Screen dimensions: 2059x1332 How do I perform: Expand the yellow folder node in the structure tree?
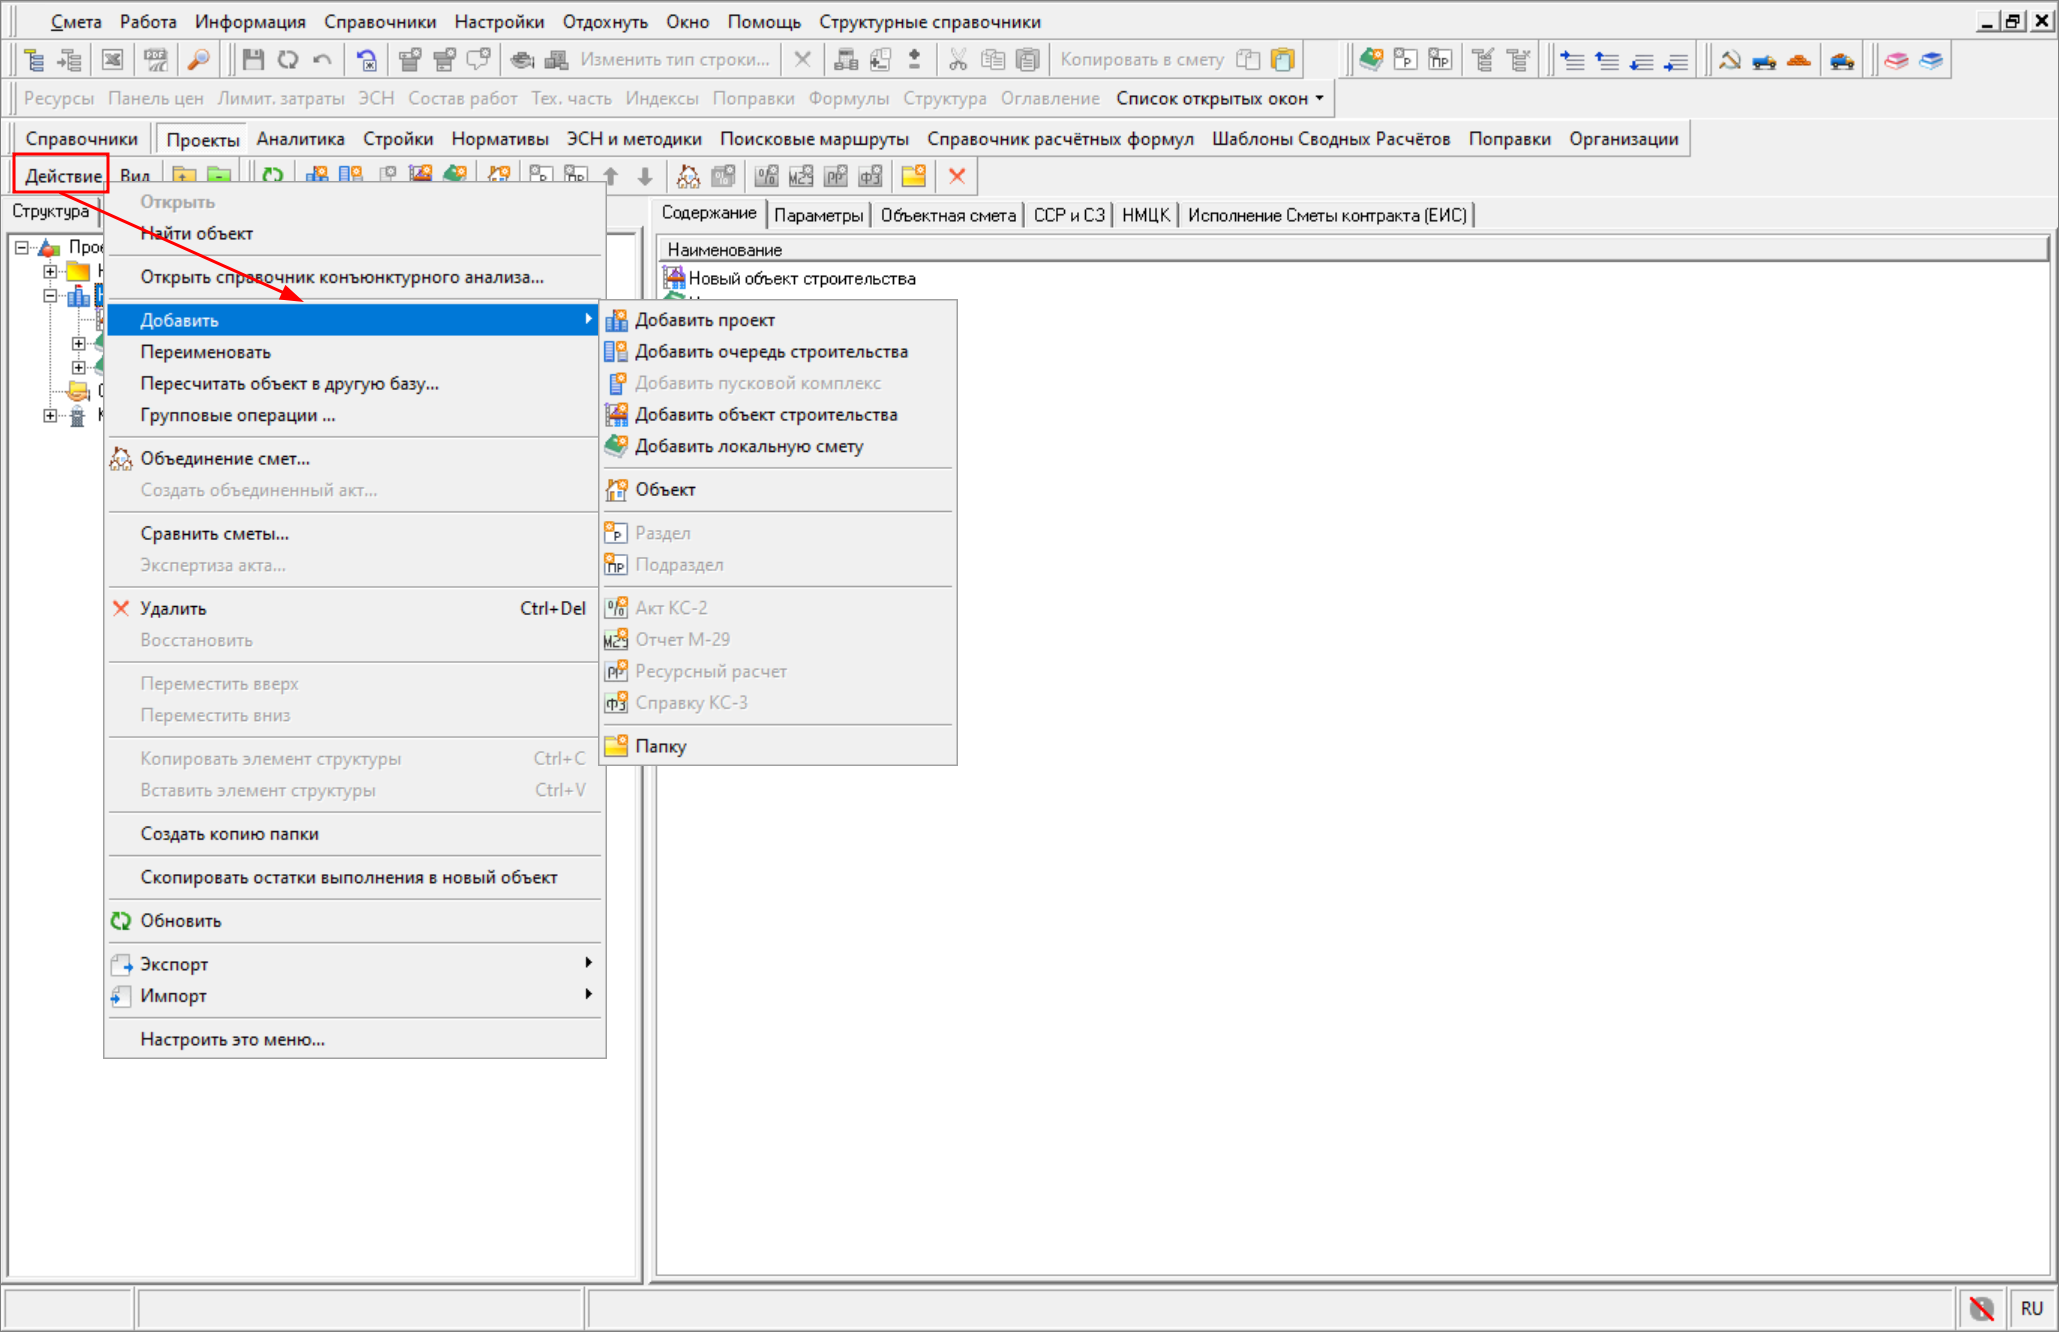pos(50,271)
